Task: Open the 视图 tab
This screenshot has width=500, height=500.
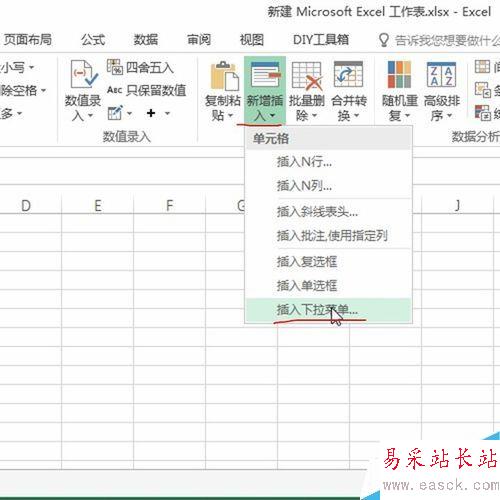Action: coord(252,40)
